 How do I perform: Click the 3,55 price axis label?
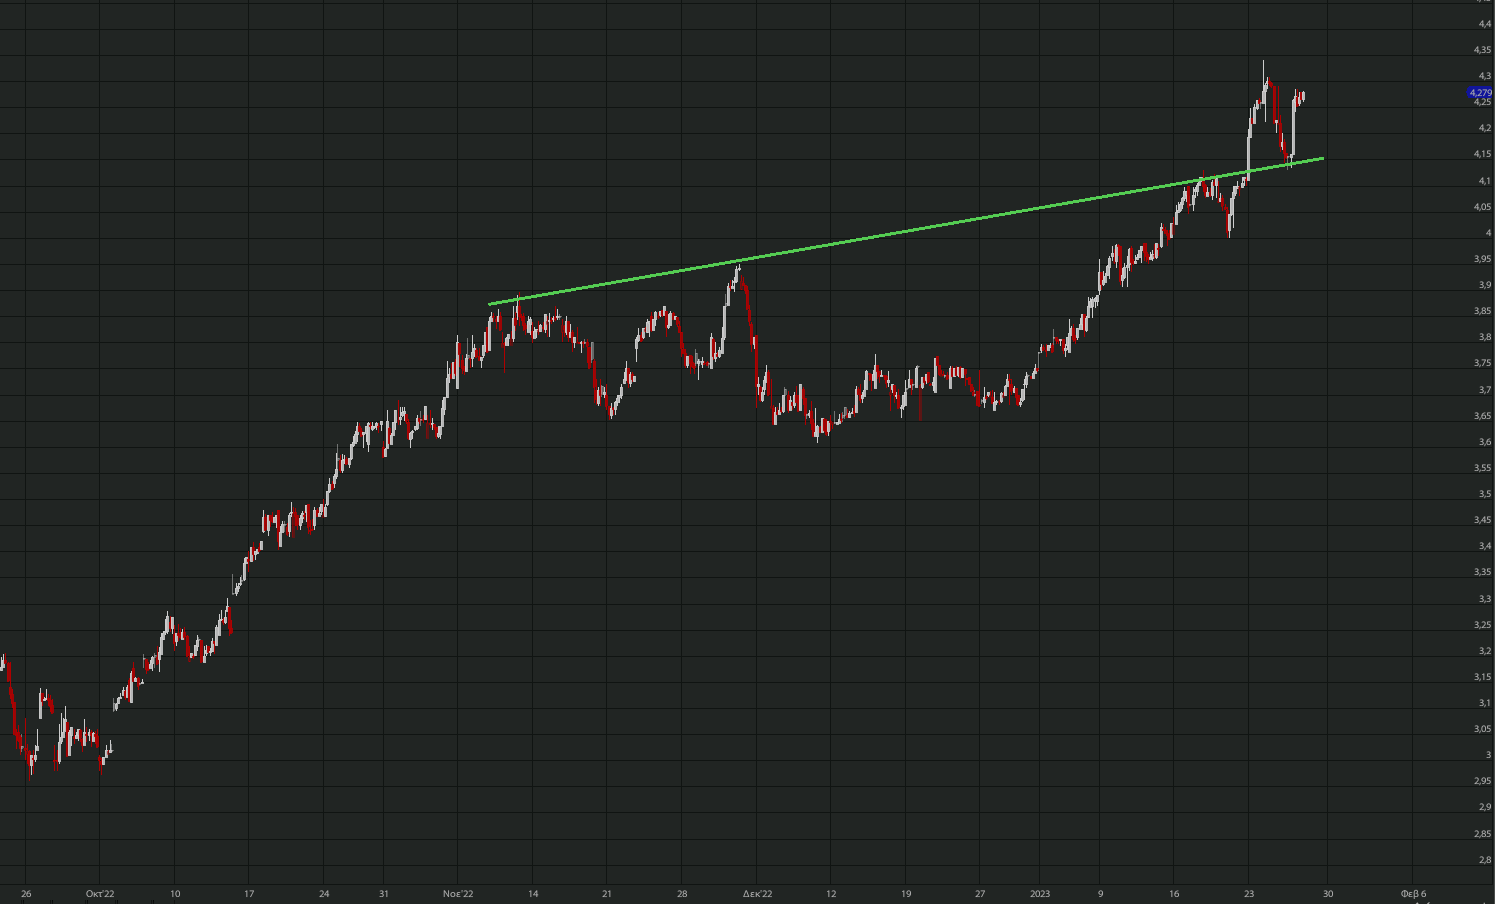tap(1483, 468)
